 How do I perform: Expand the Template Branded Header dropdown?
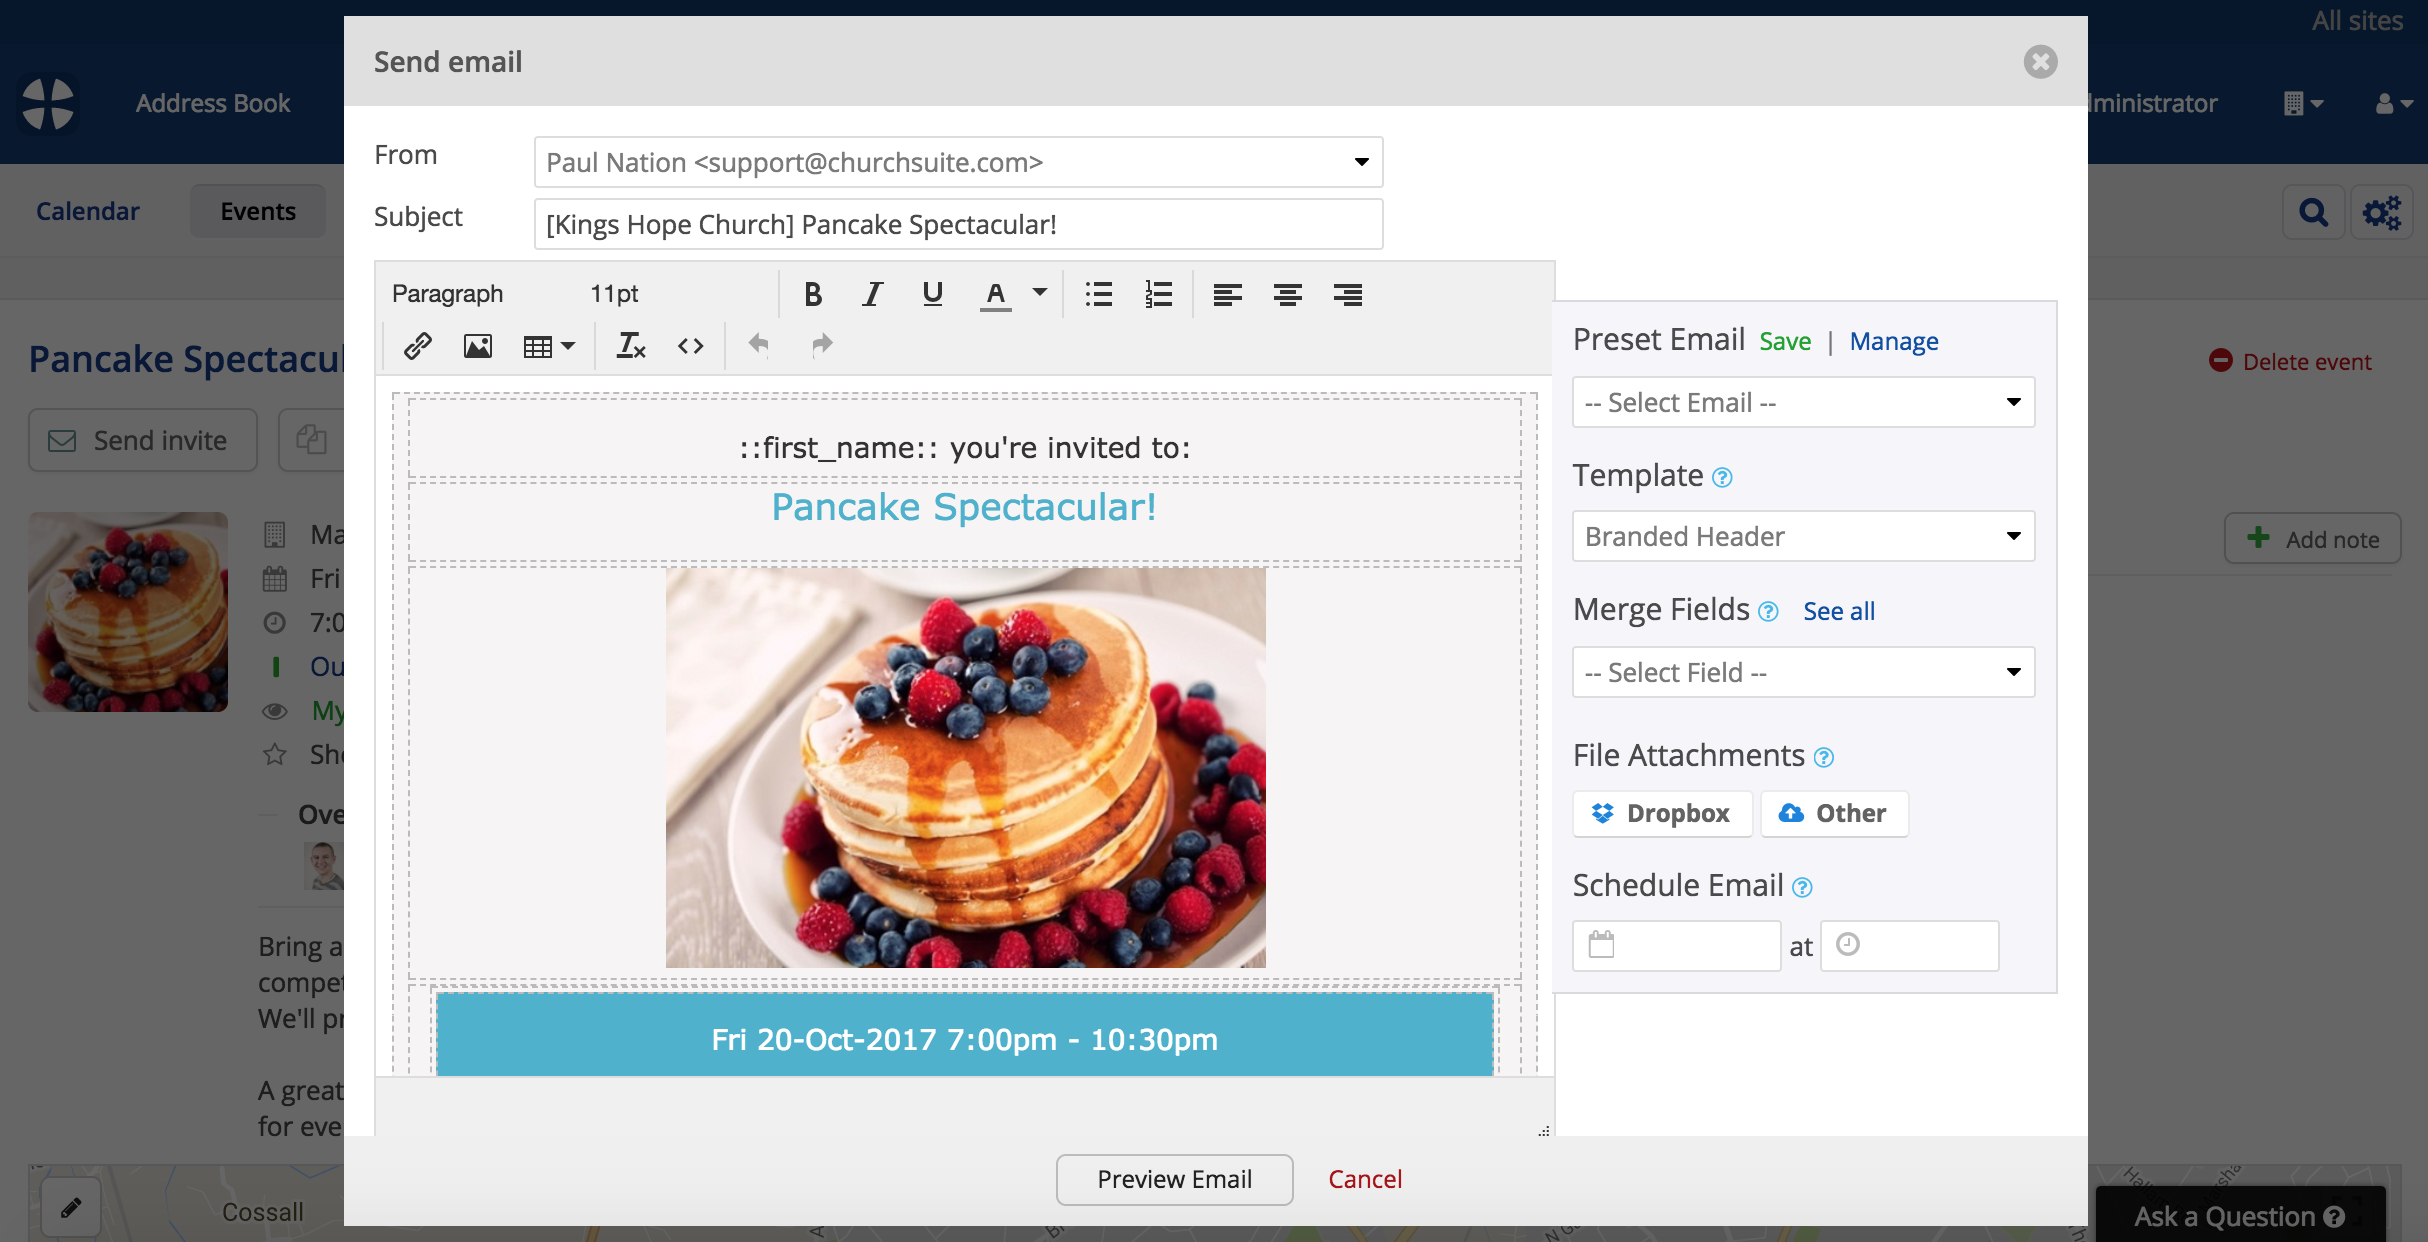(1802, 536)
